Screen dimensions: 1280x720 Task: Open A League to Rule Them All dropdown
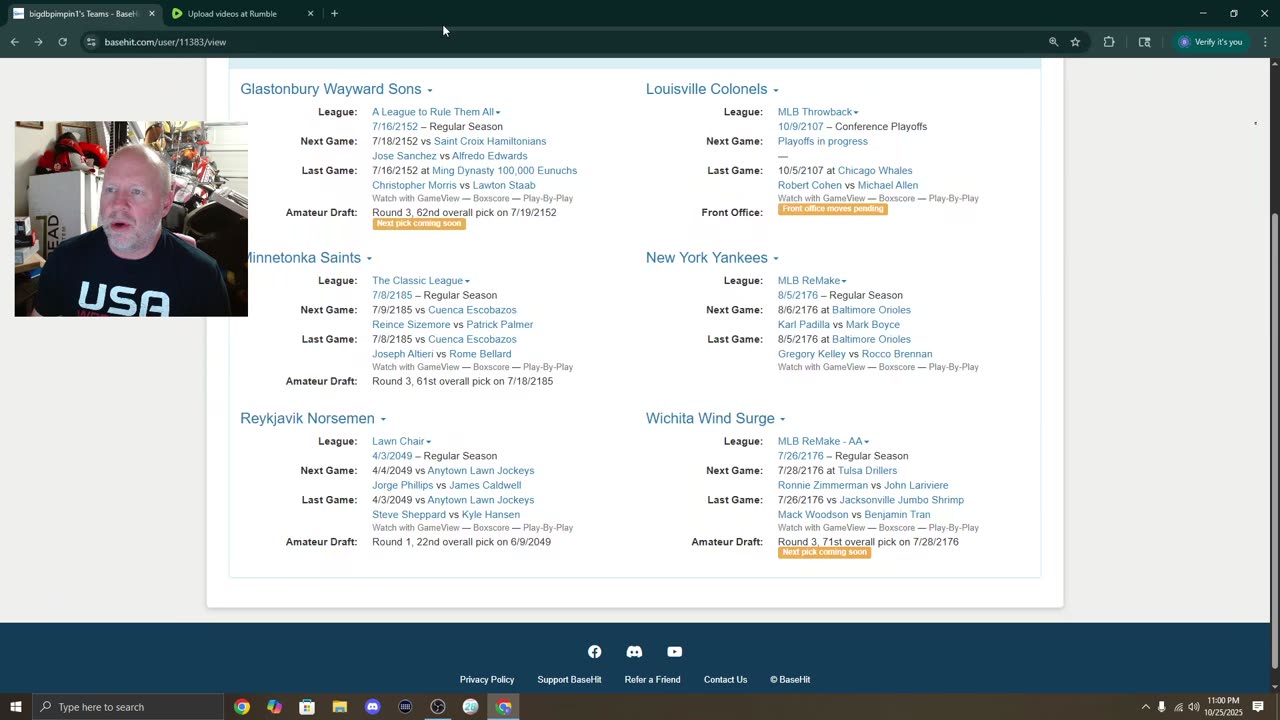[436, 112]
